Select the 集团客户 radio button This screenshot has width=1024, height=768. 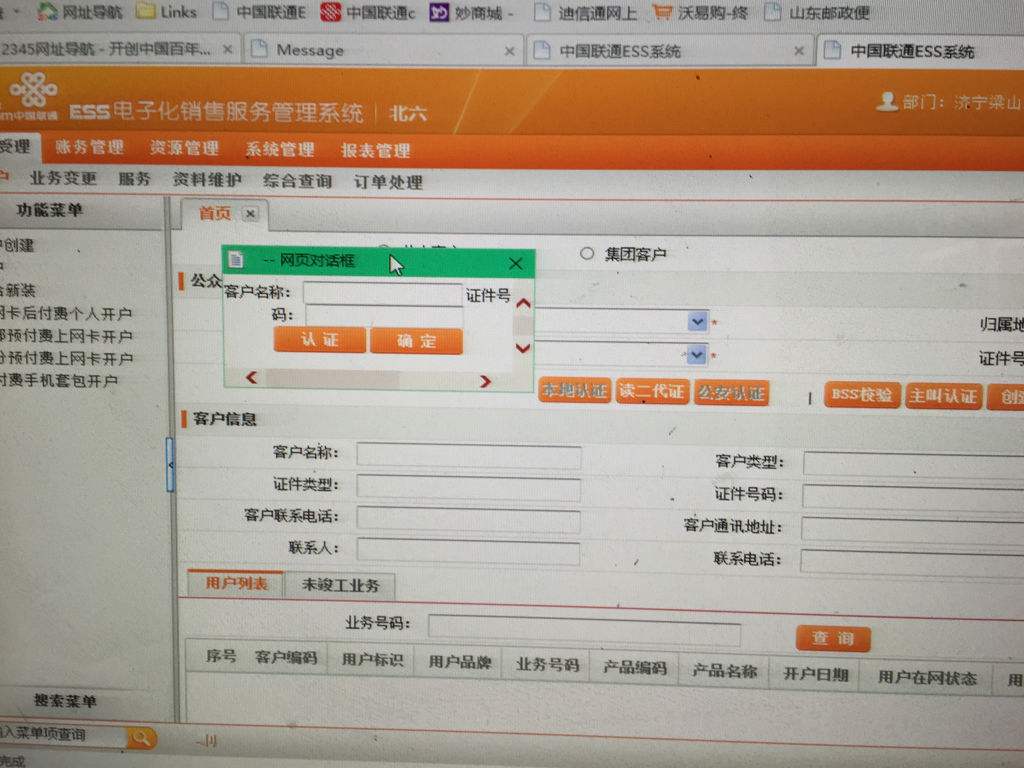click(586, 253)
